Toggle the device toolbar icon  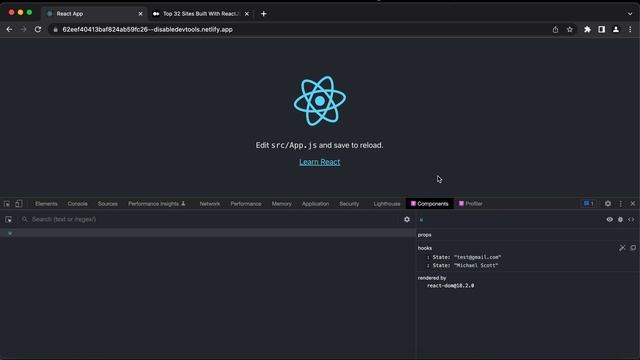(x=19, y=204)
